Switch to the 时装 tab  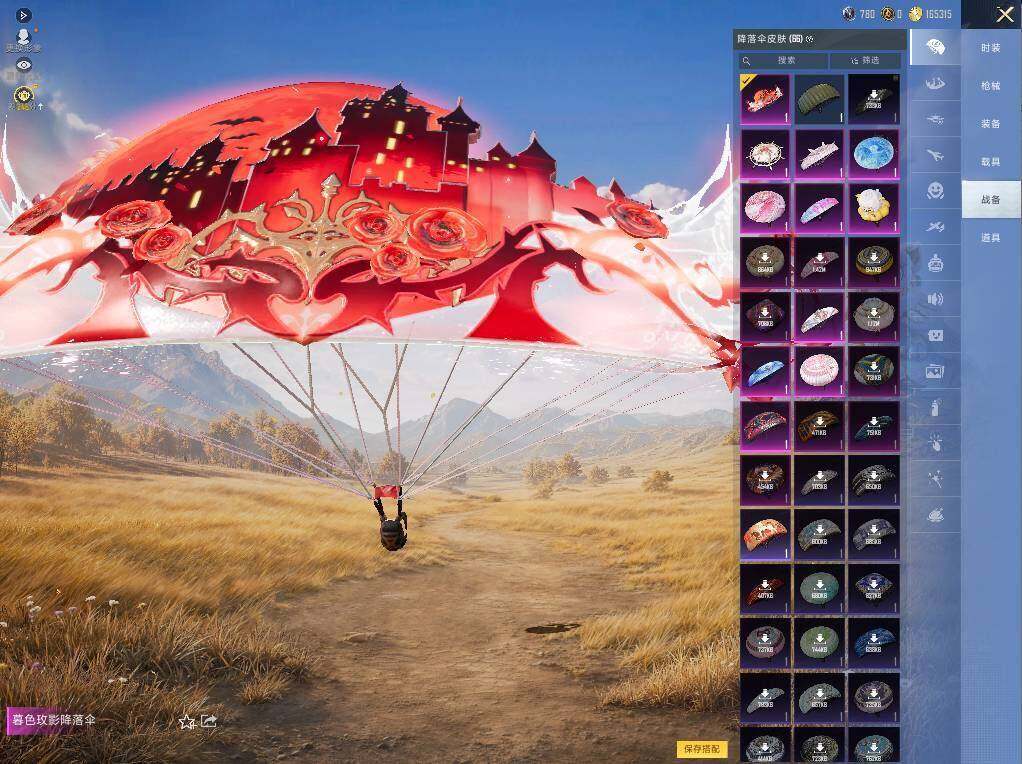click(x=991, y=48)
